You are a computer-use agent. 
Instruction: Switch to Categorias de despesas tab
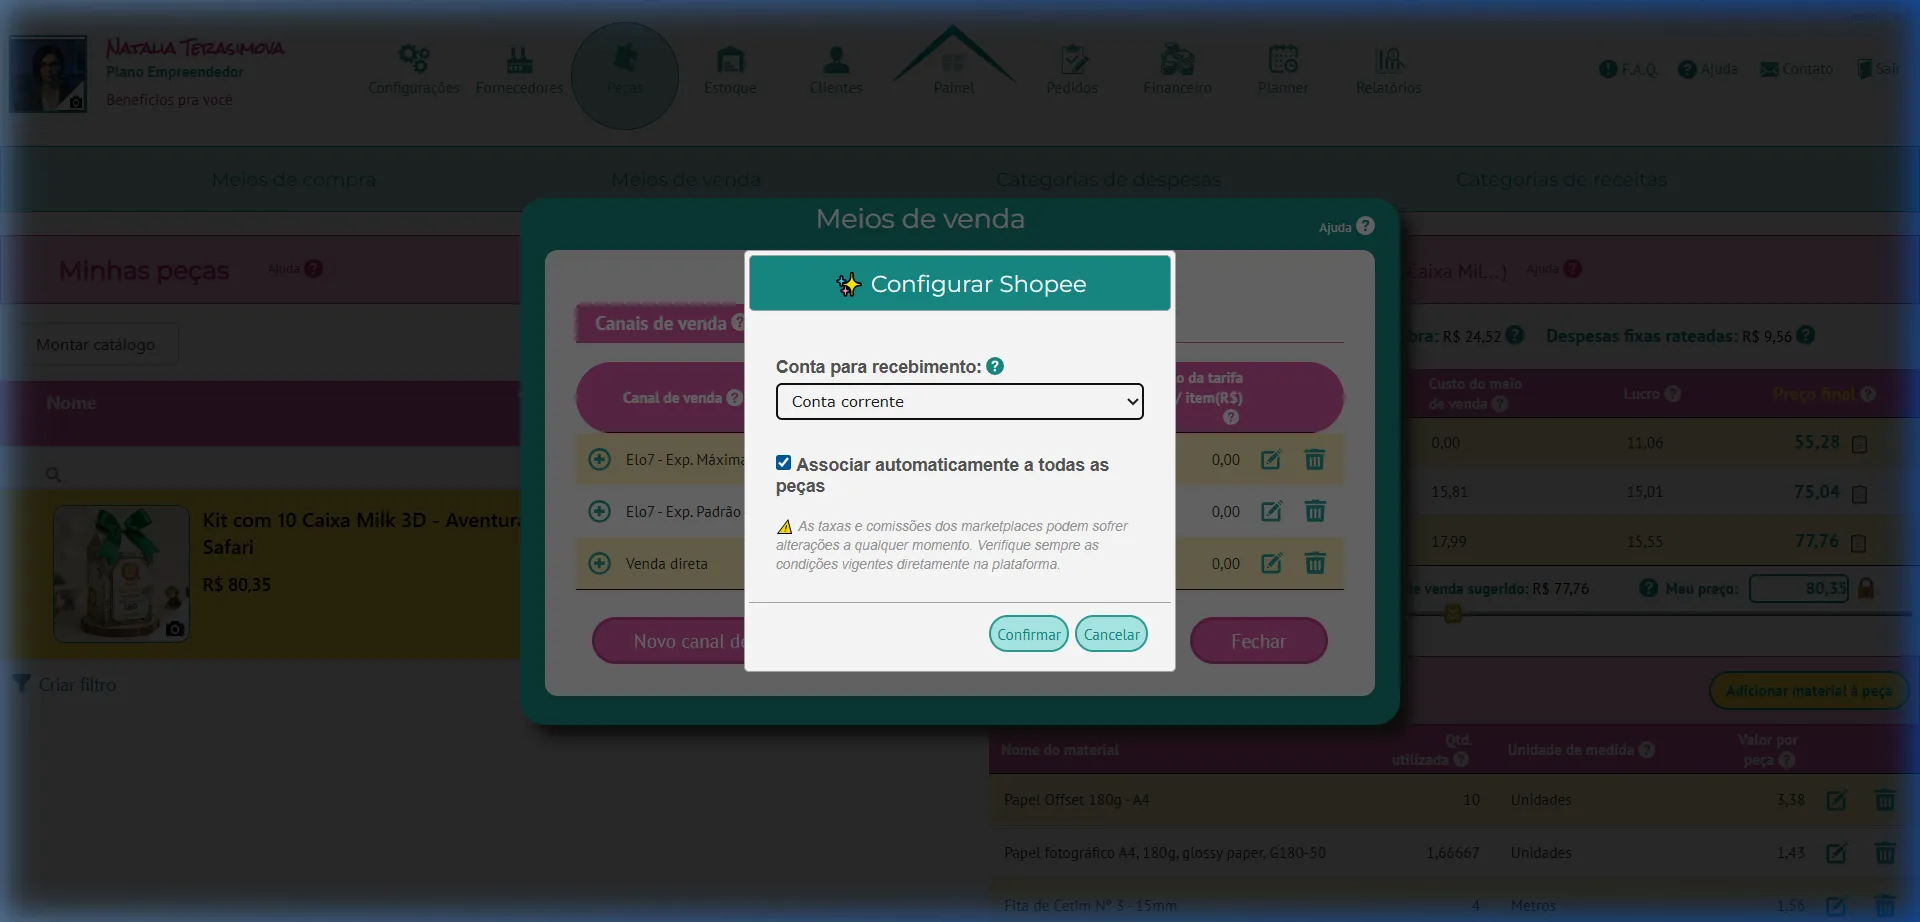[1108, 180]
